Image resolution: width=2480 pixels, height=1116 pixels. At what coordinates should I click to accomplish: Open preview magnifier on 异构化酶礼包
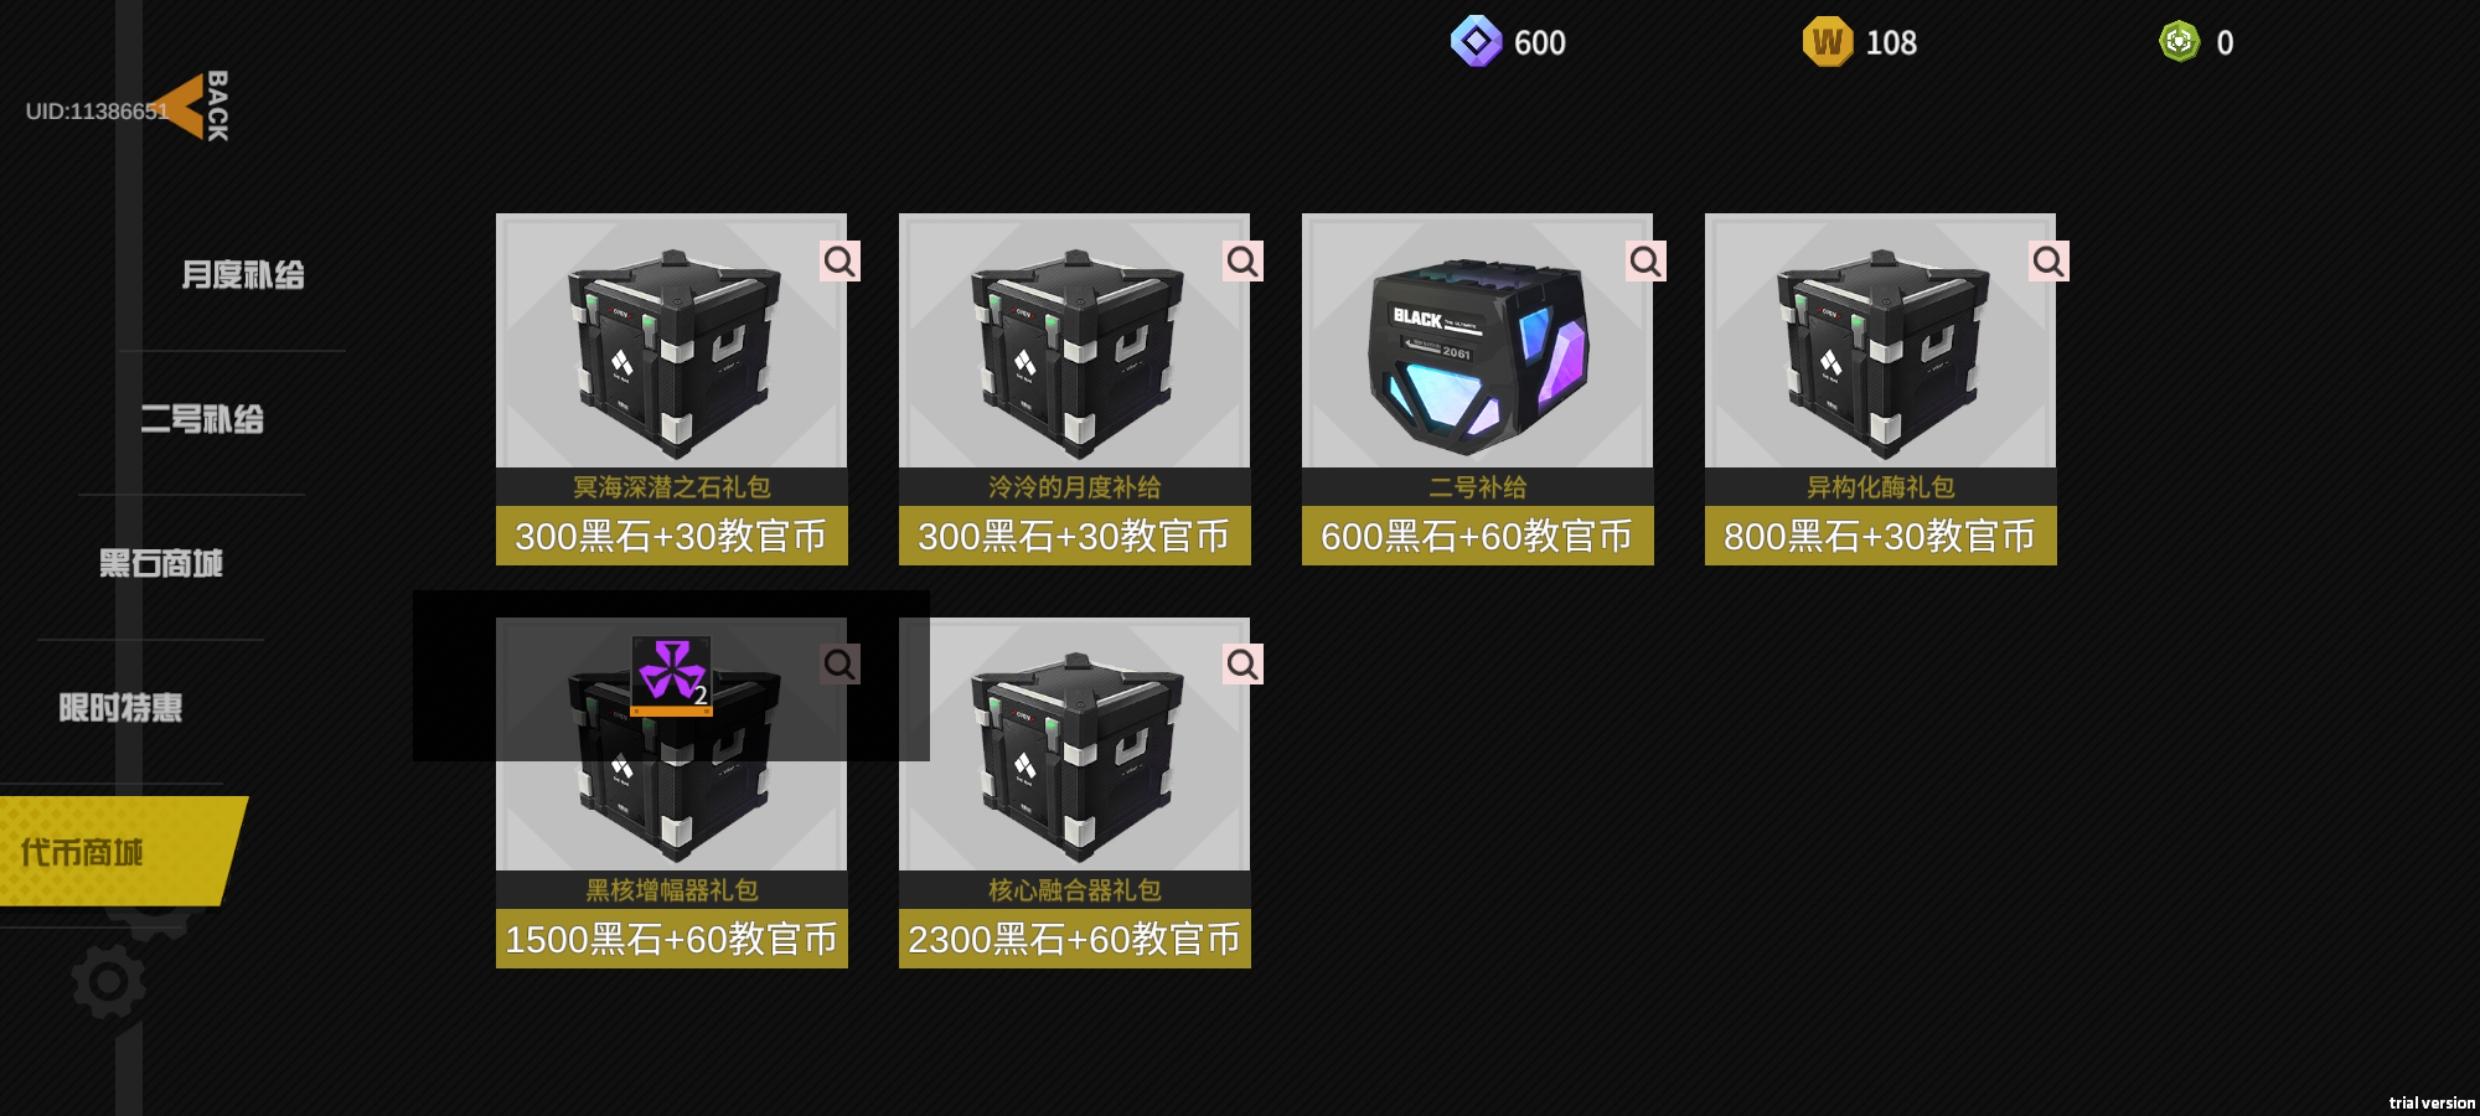[2049, 262]
